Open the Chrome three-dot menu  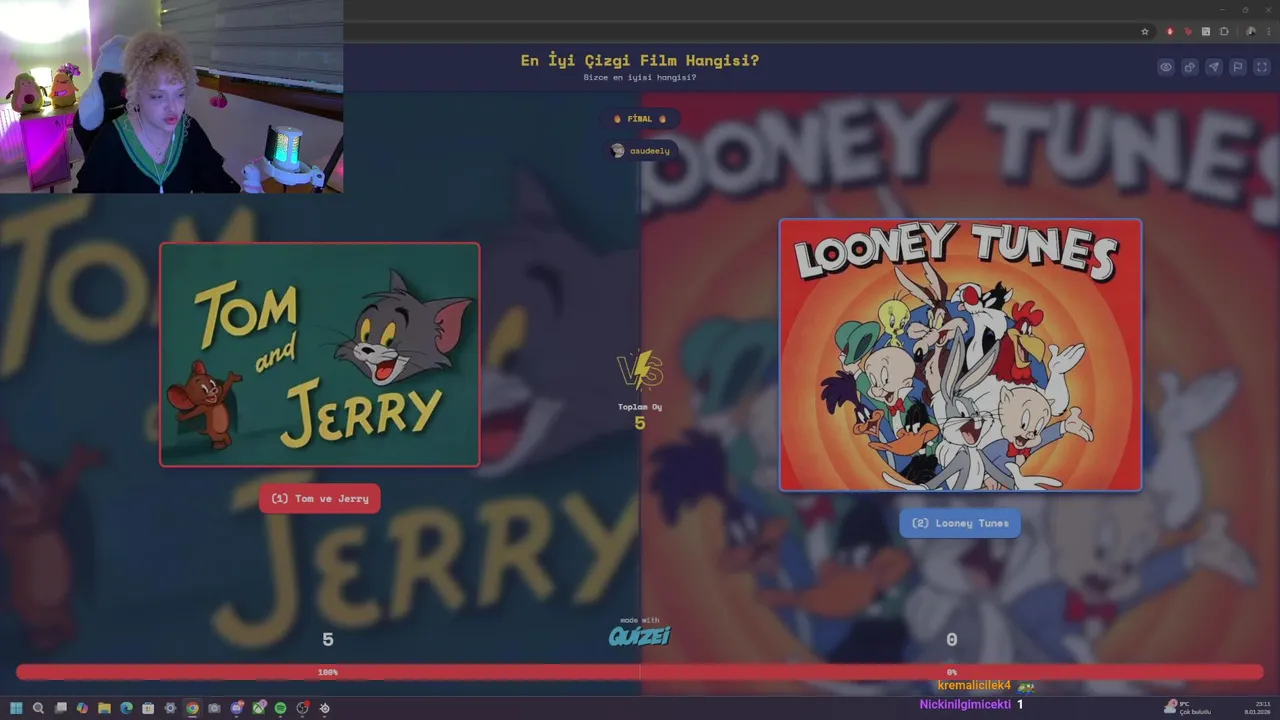pyautogui.click(x=1269, y=32)
